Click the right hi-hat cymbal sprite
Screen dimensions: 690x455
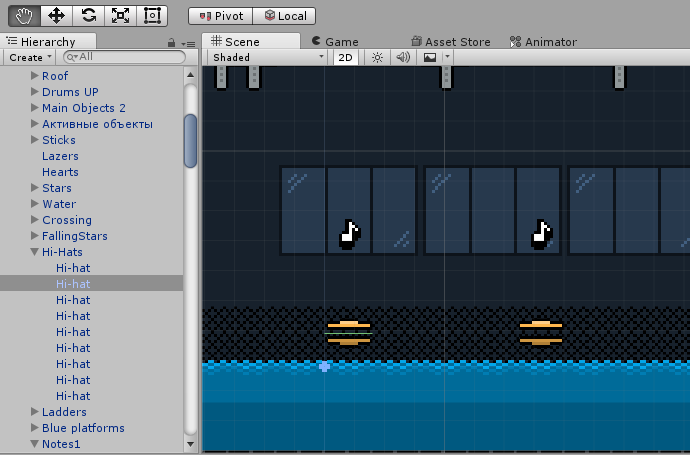tap(541, 333)
